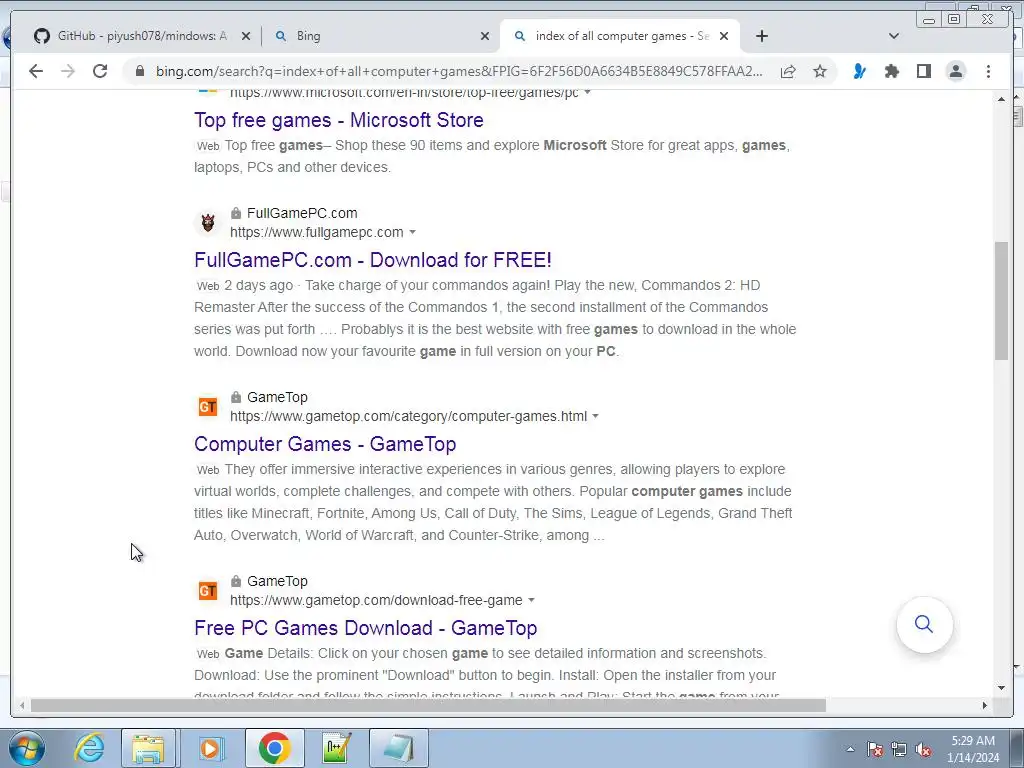Open FullGamePC.com - Download for FREE! link
Viewport: 1024px width, 768px height.
pyautogui.click(x=373, y=260)
